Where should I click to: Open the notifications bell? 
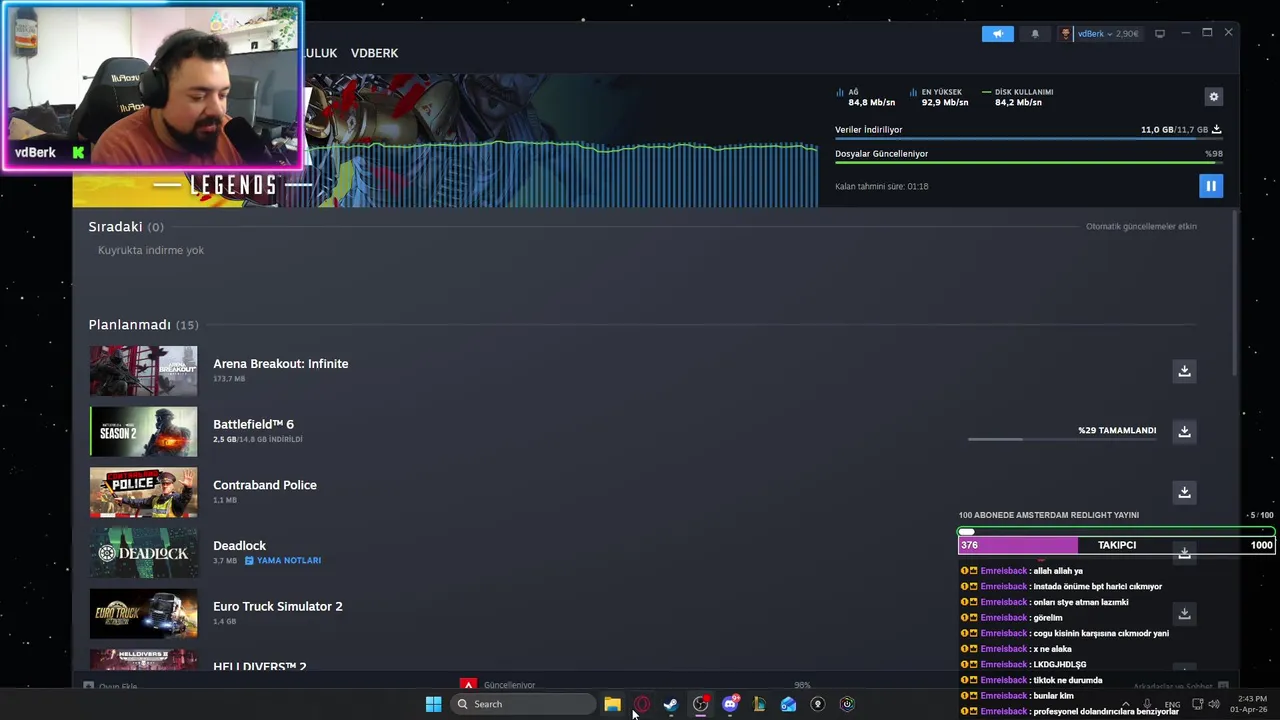(1035, 34)
